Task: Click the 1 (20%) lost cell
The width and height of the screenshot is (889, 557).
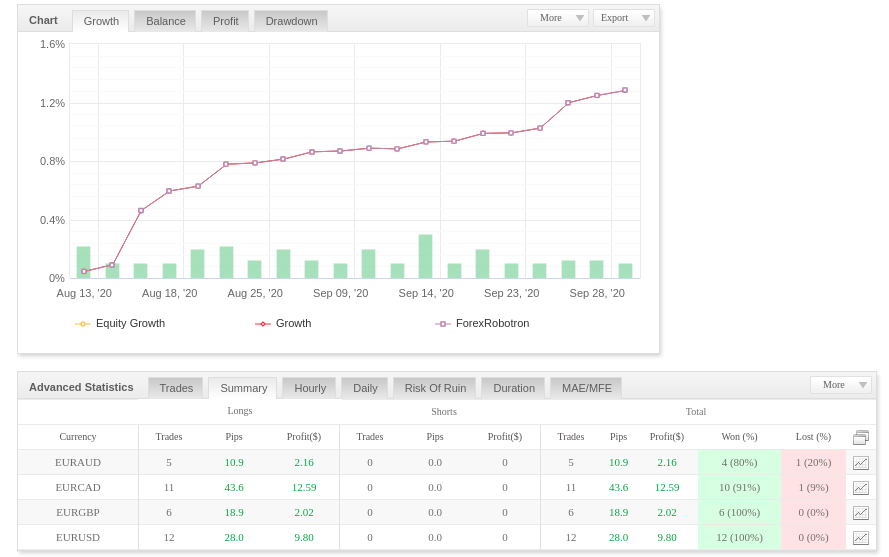Action: [x=813, y=462]
